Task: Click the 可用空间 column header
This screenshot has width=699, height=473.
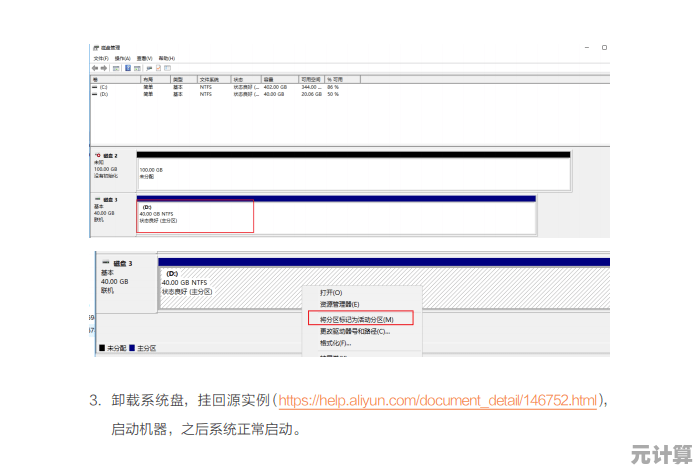Action: (311, 79)
